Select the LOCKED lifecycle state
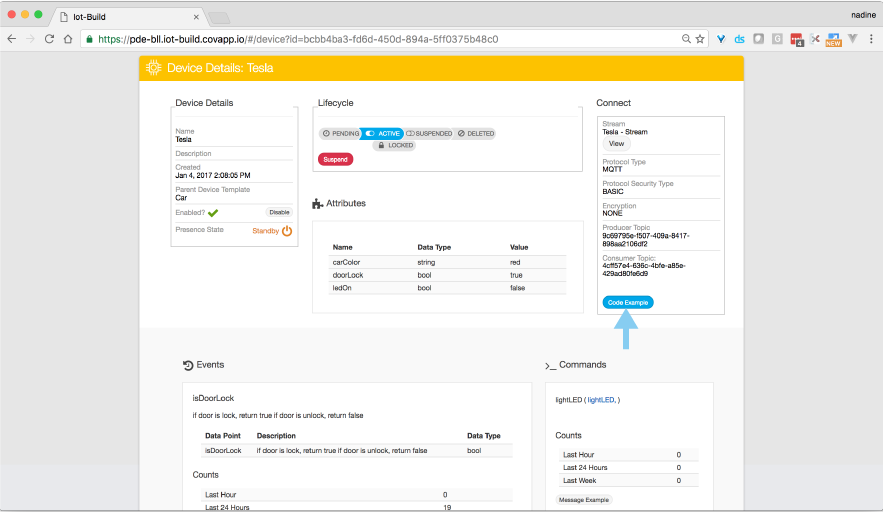The height and width of the screenshot is (512, 883). pos(394,145)
